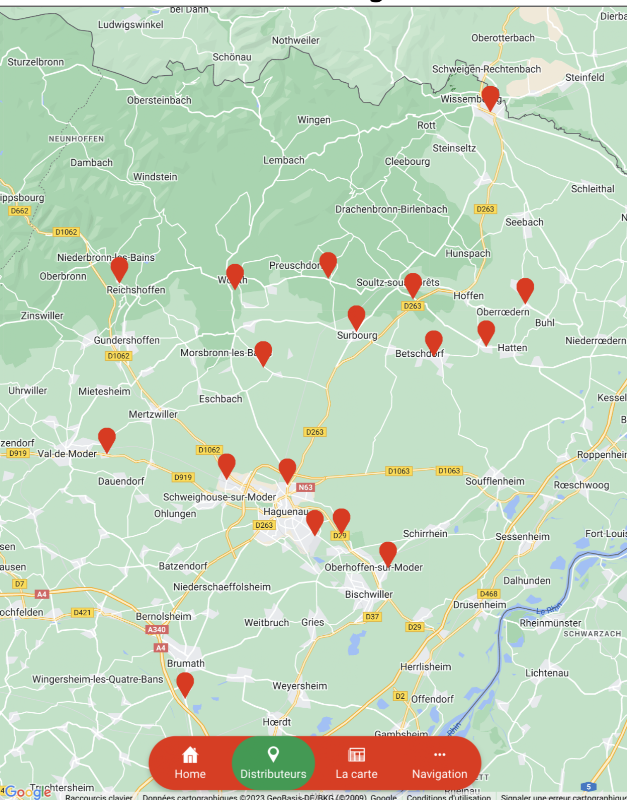Viewport: 627px width, 800px height.
Task: Select the marker near Hatten
Action: click(486, 333)
